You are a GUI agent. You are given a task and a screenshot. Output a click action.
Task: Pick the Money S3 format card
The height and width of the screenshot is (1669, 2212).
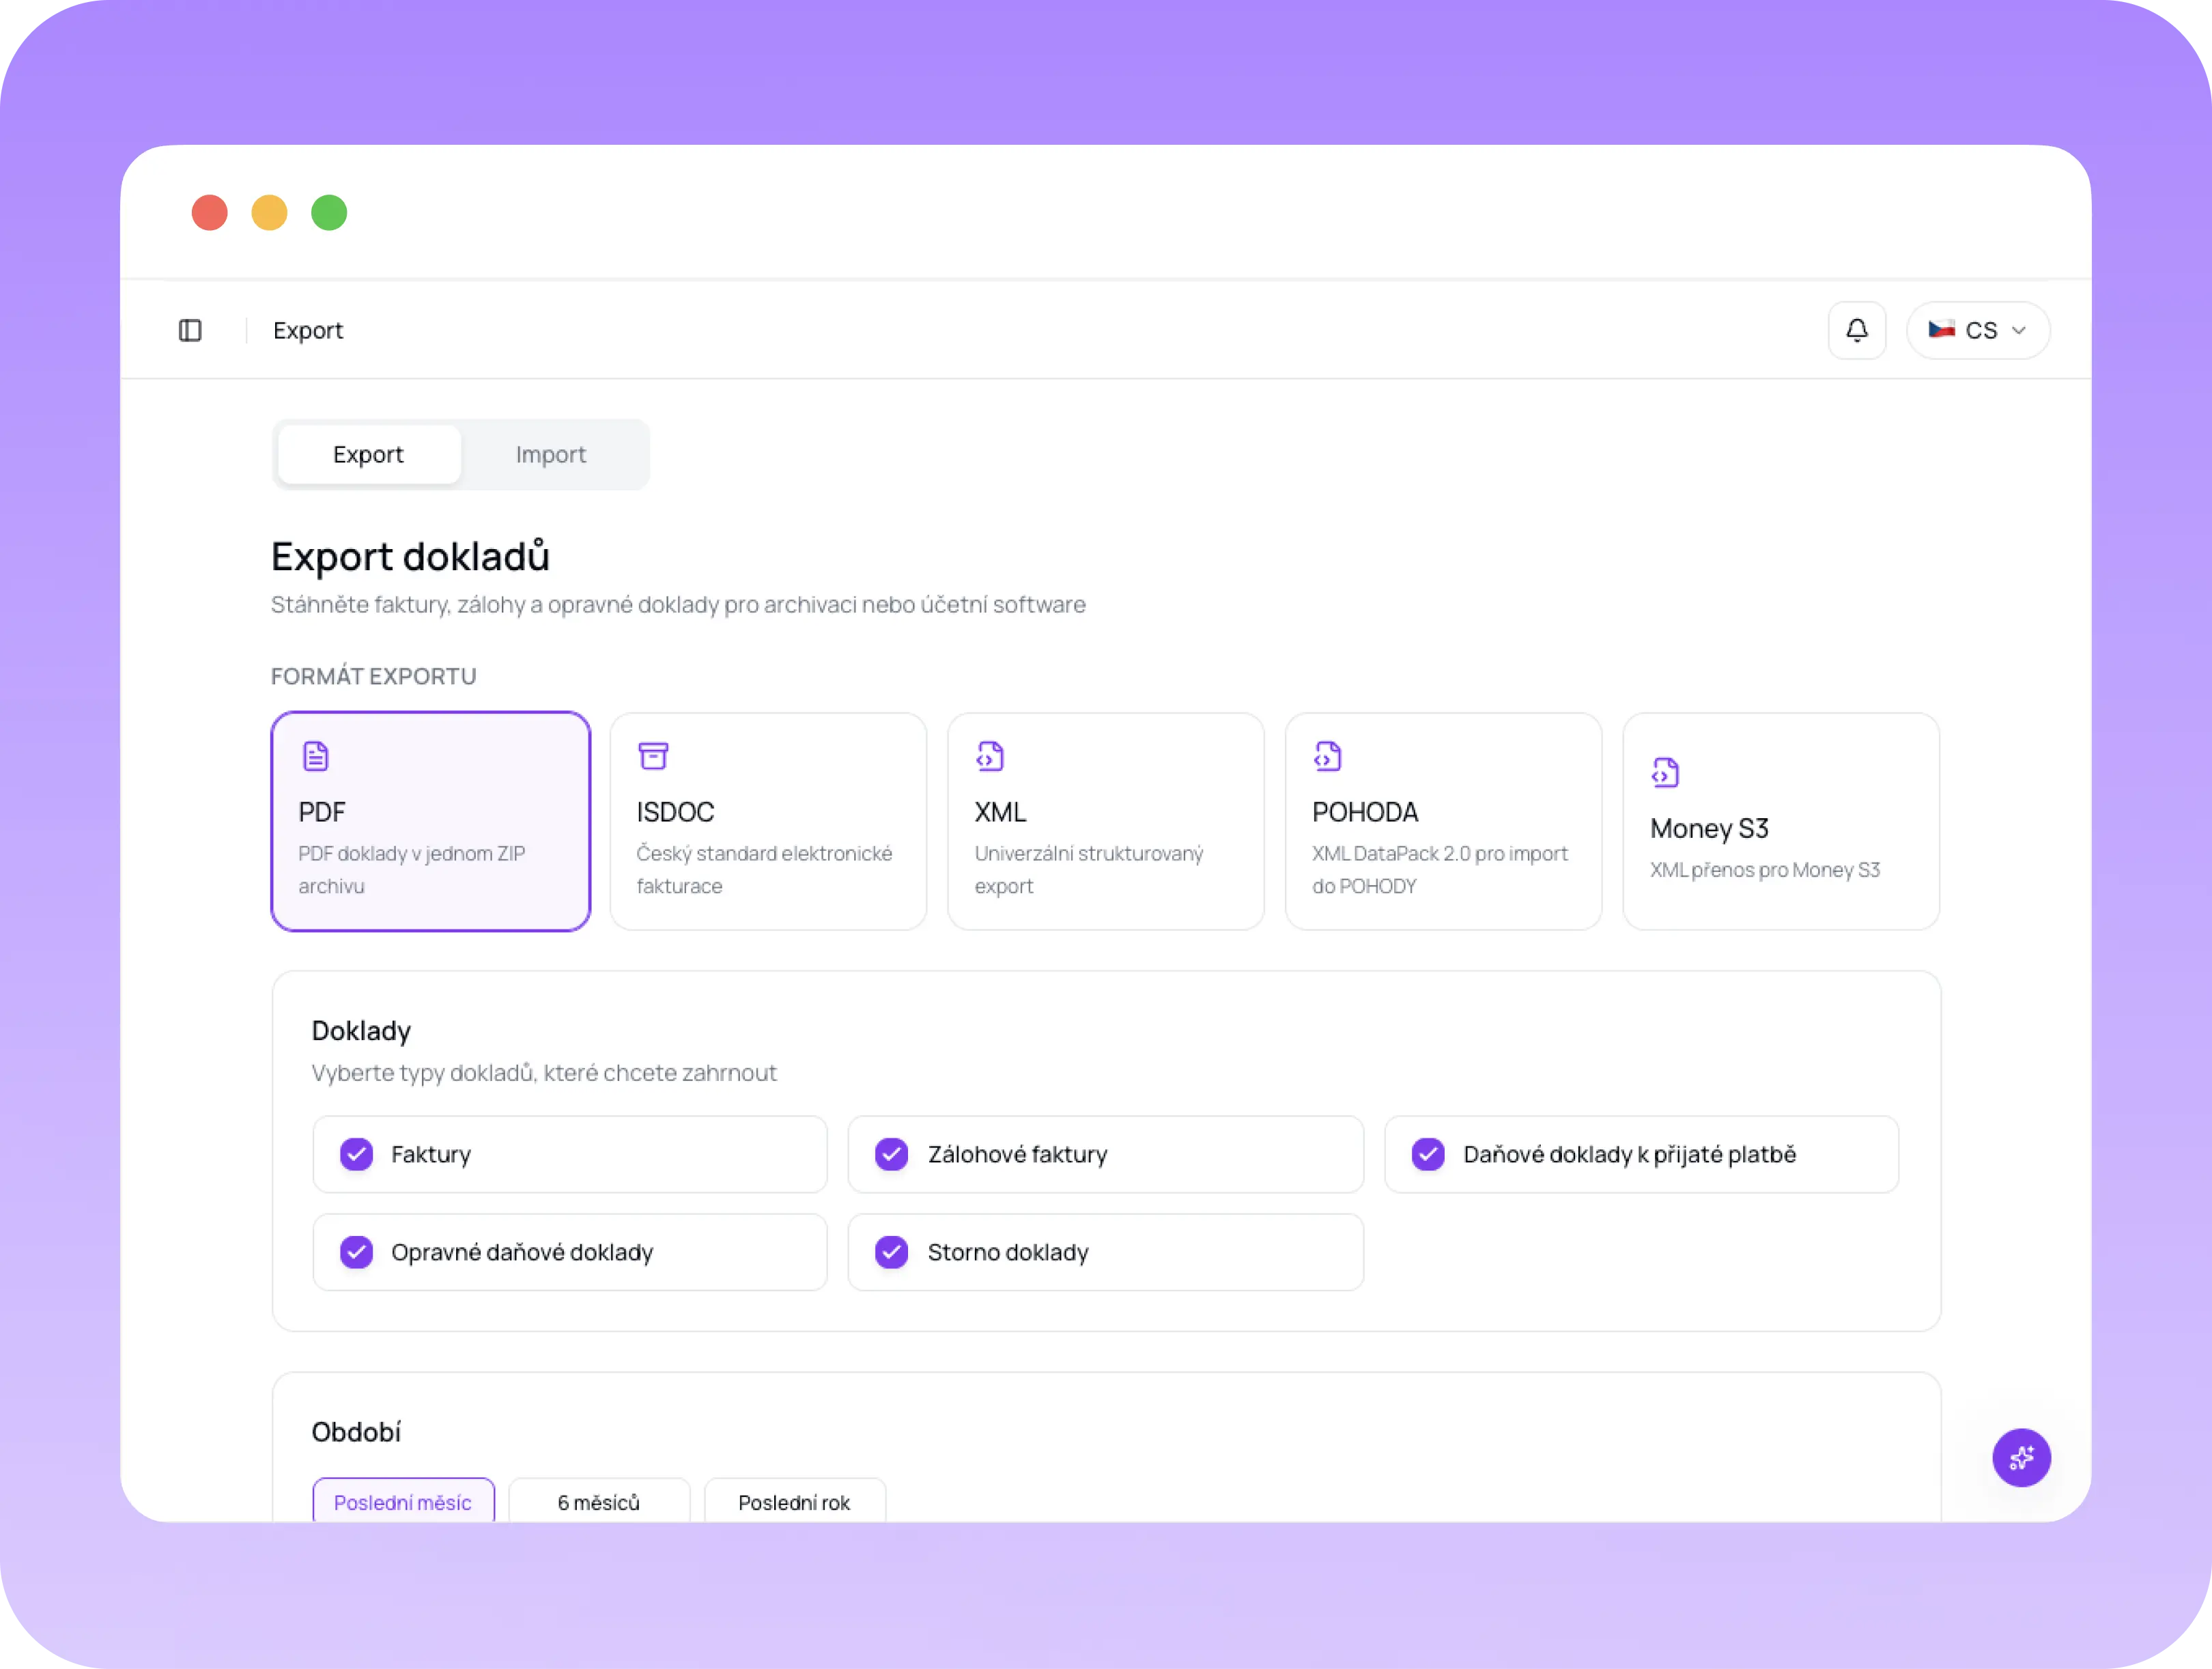point(1781,821)
